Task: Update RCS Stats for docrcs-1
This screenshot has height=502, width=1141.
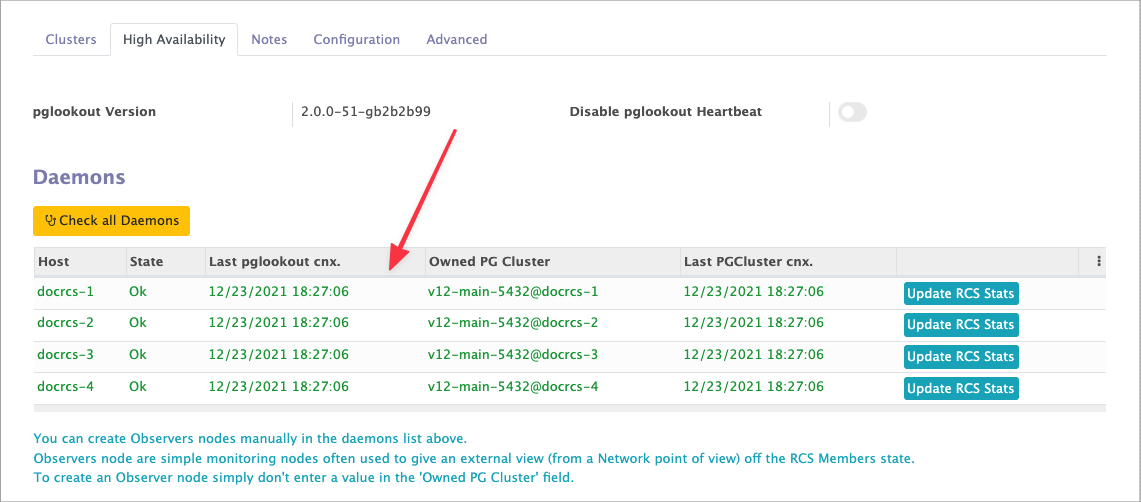Action: tap(960, 294)
